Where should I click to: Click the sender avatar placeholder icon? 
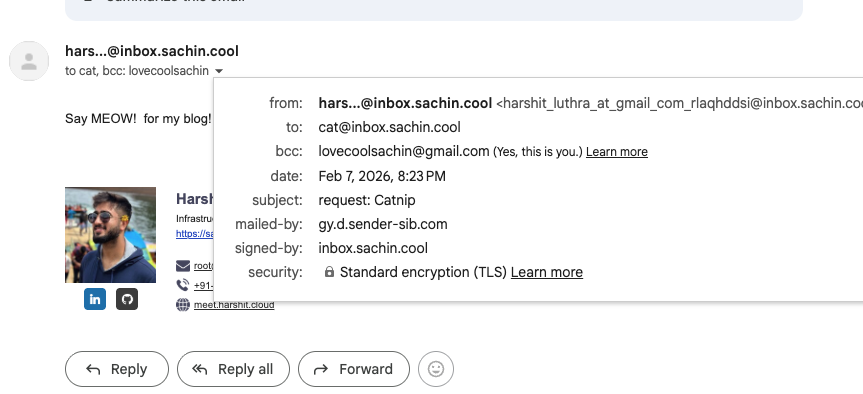coord(29,61)
